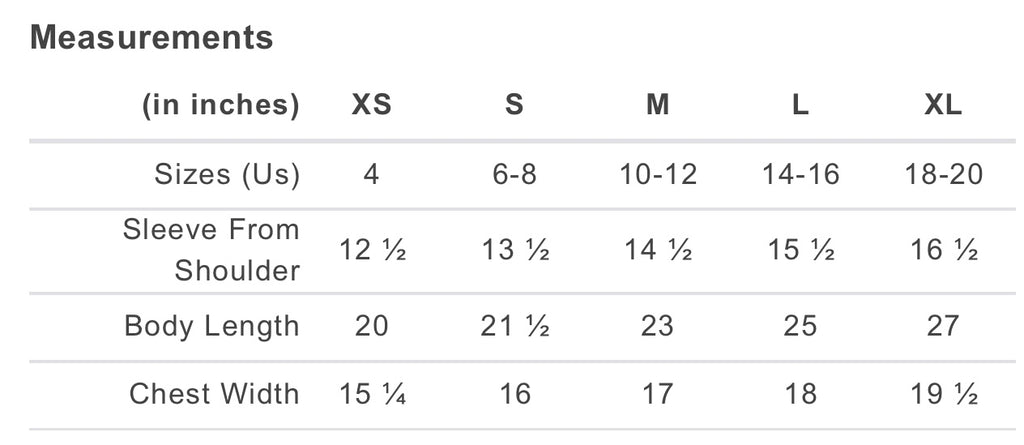Click US size 14-16 cell
This screenshot has width=1024, height=445.
click(800, 175)
